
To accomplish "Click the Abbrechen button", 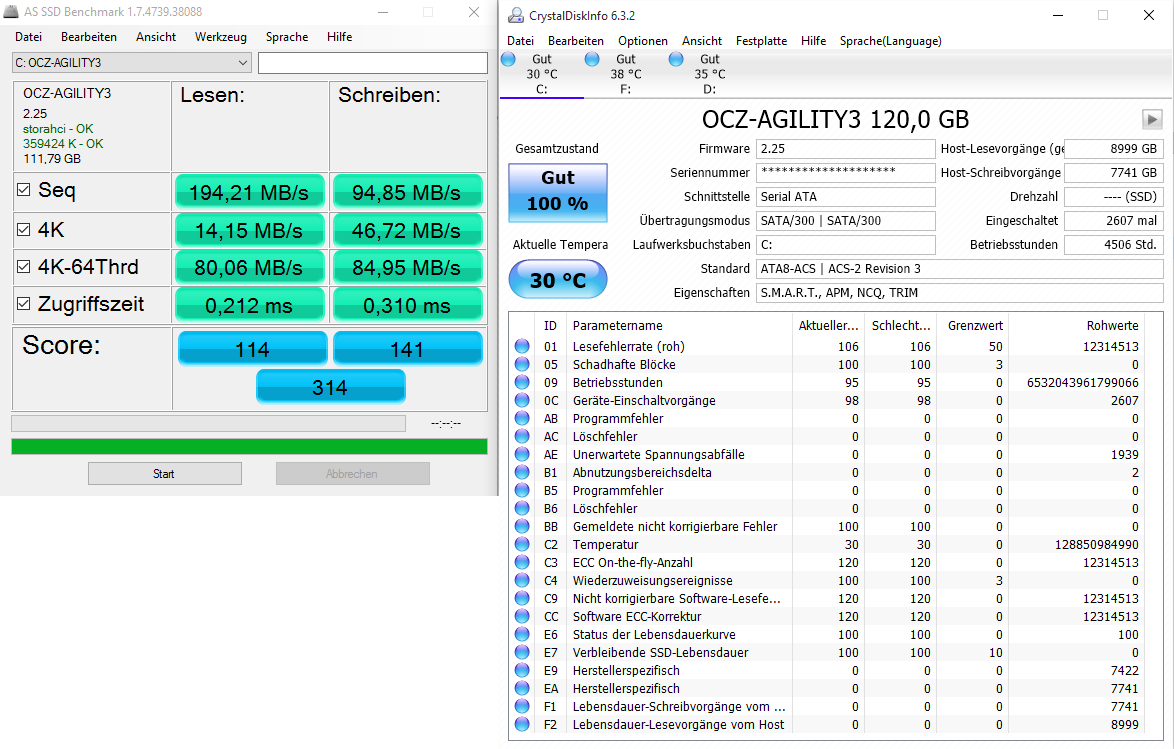I will 353,473.
